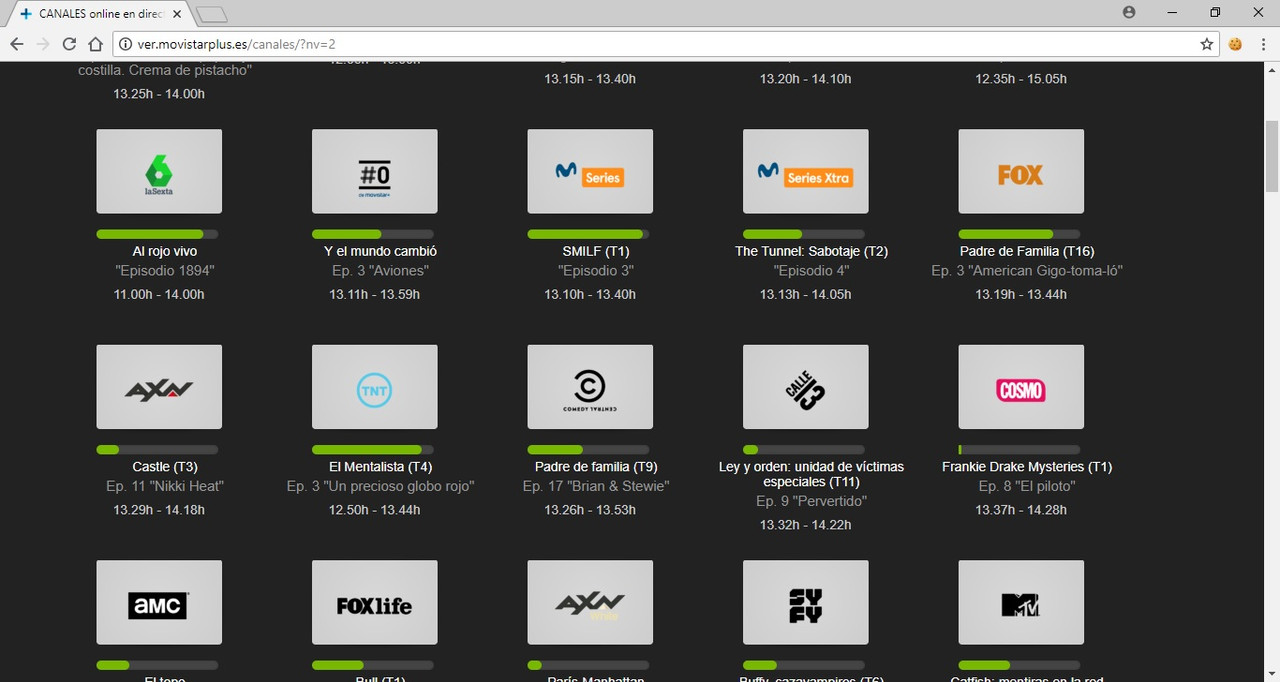This screenshot has height=682, width=1280.
Task: Click the El Mentalista progress bar
Action: pos(373,450)
